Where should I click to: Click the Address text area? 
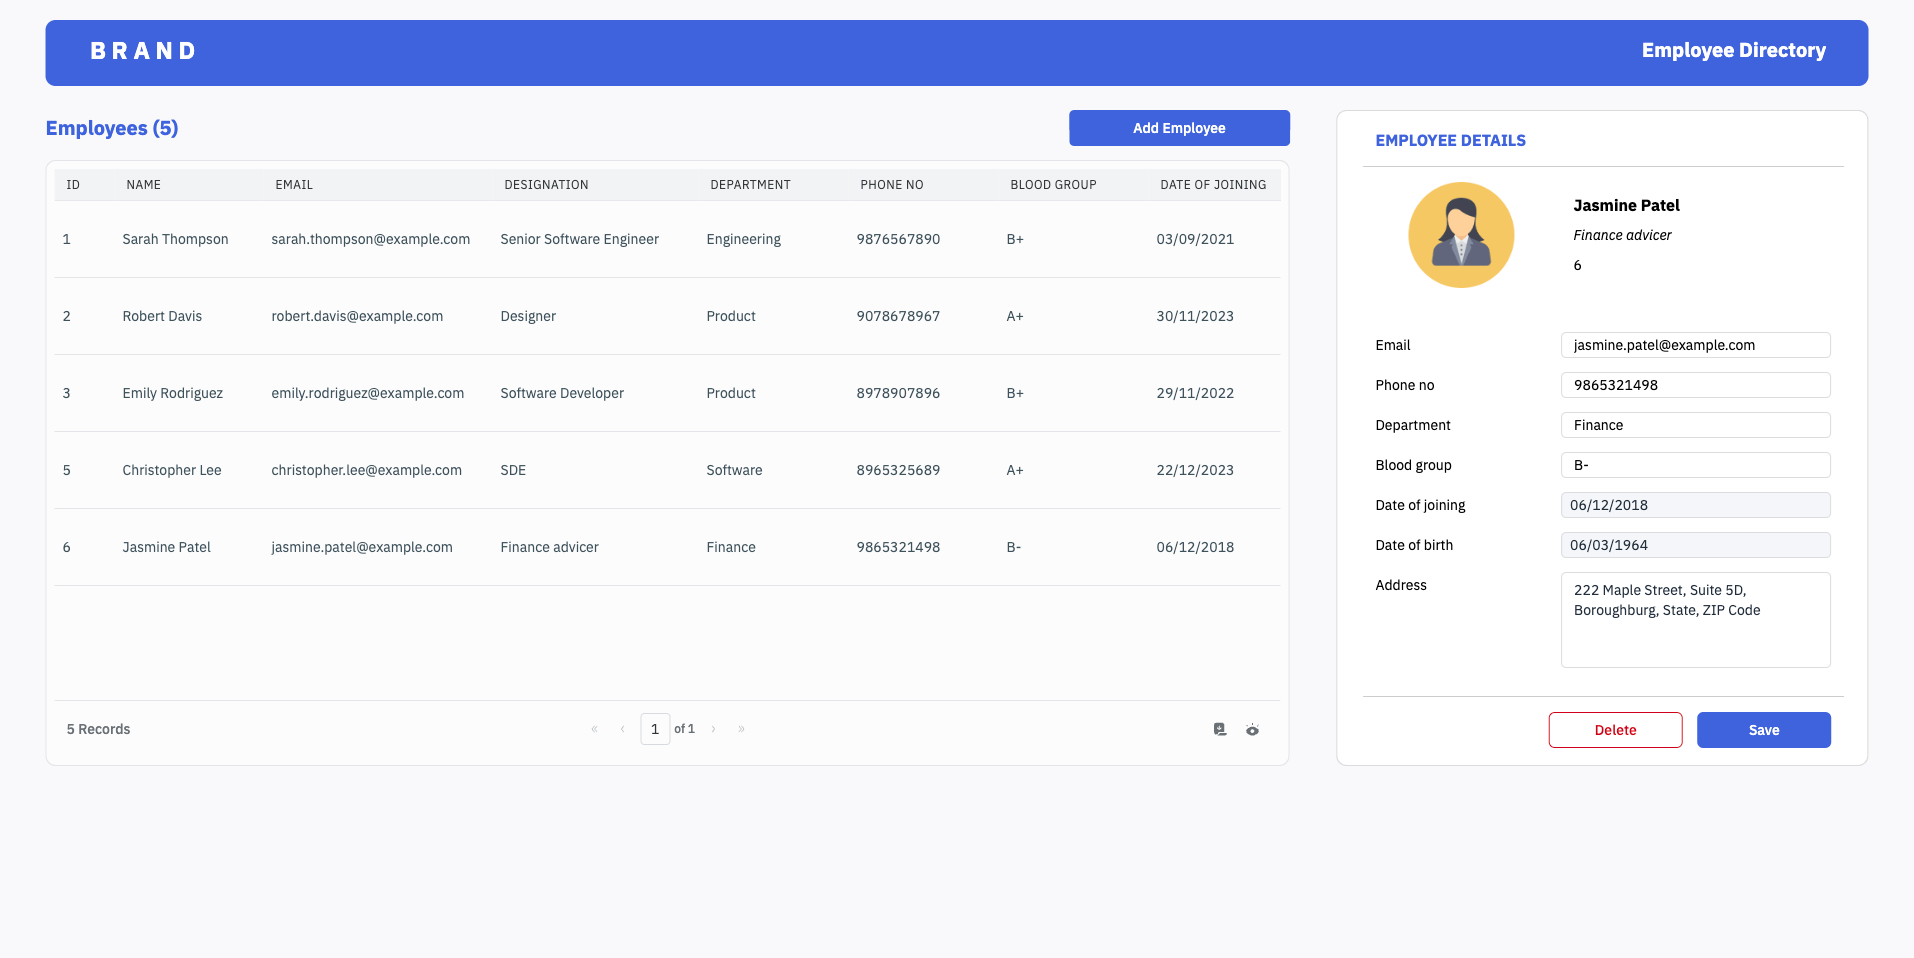[x=1695, y=620]
